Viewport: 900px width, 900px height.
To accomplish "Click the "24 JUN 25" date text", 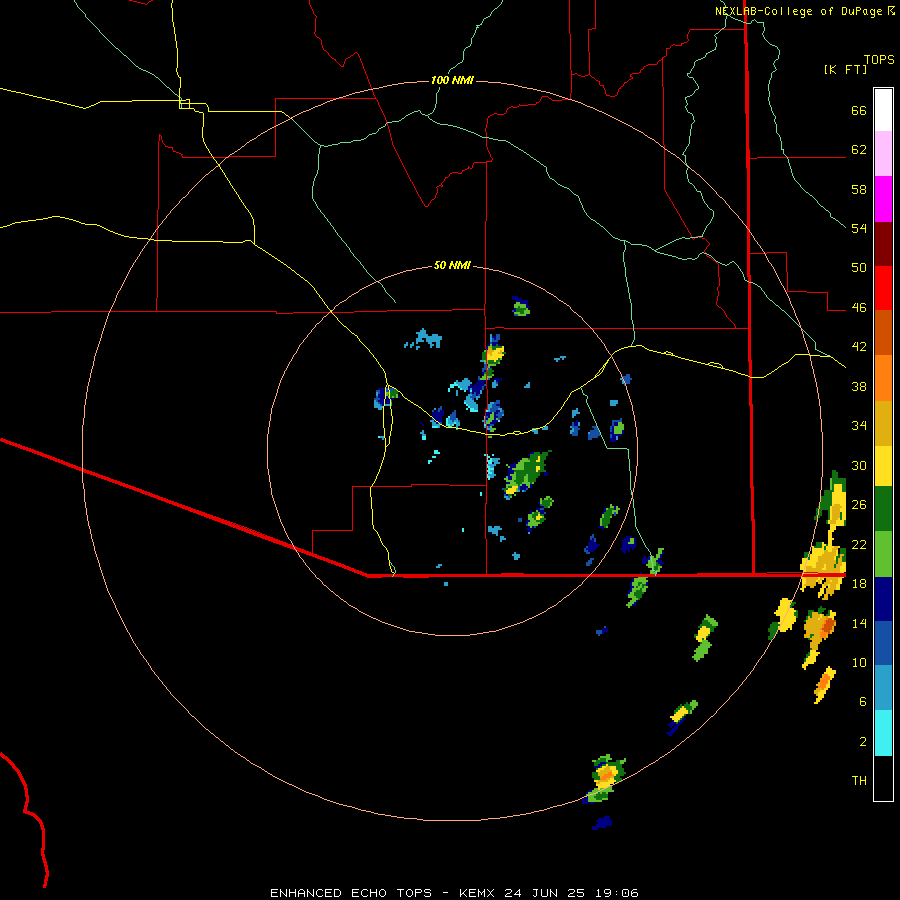I will tap(545, 893).
